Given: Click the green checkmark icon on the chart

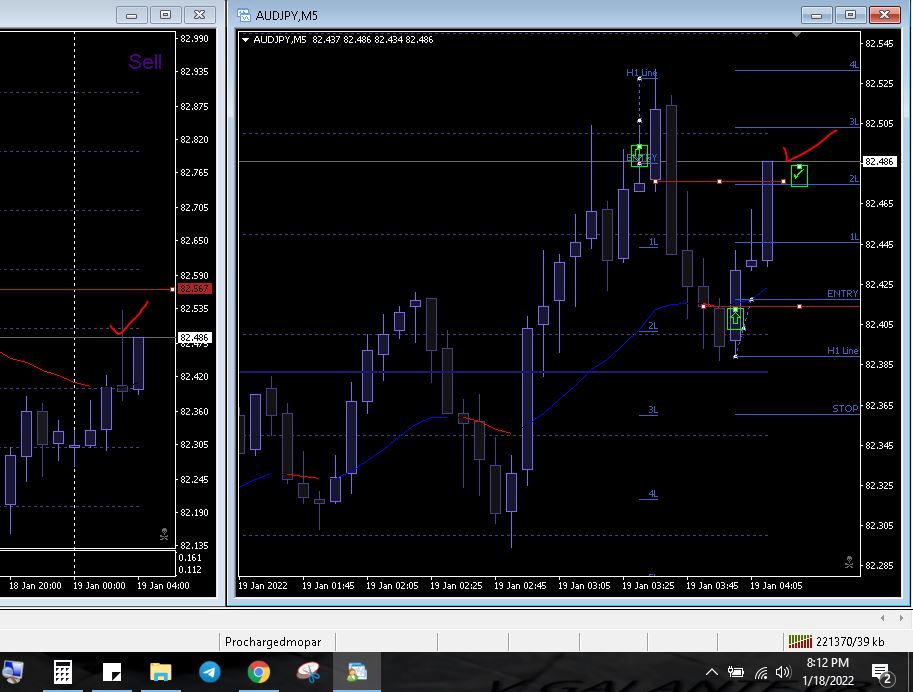Looking at the screenshot, I should point(798,176).
